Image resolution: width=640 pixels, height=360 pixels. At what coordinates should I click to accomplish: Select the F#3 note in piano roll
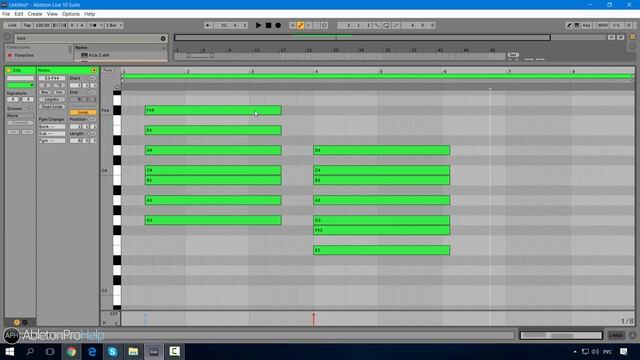382,230
